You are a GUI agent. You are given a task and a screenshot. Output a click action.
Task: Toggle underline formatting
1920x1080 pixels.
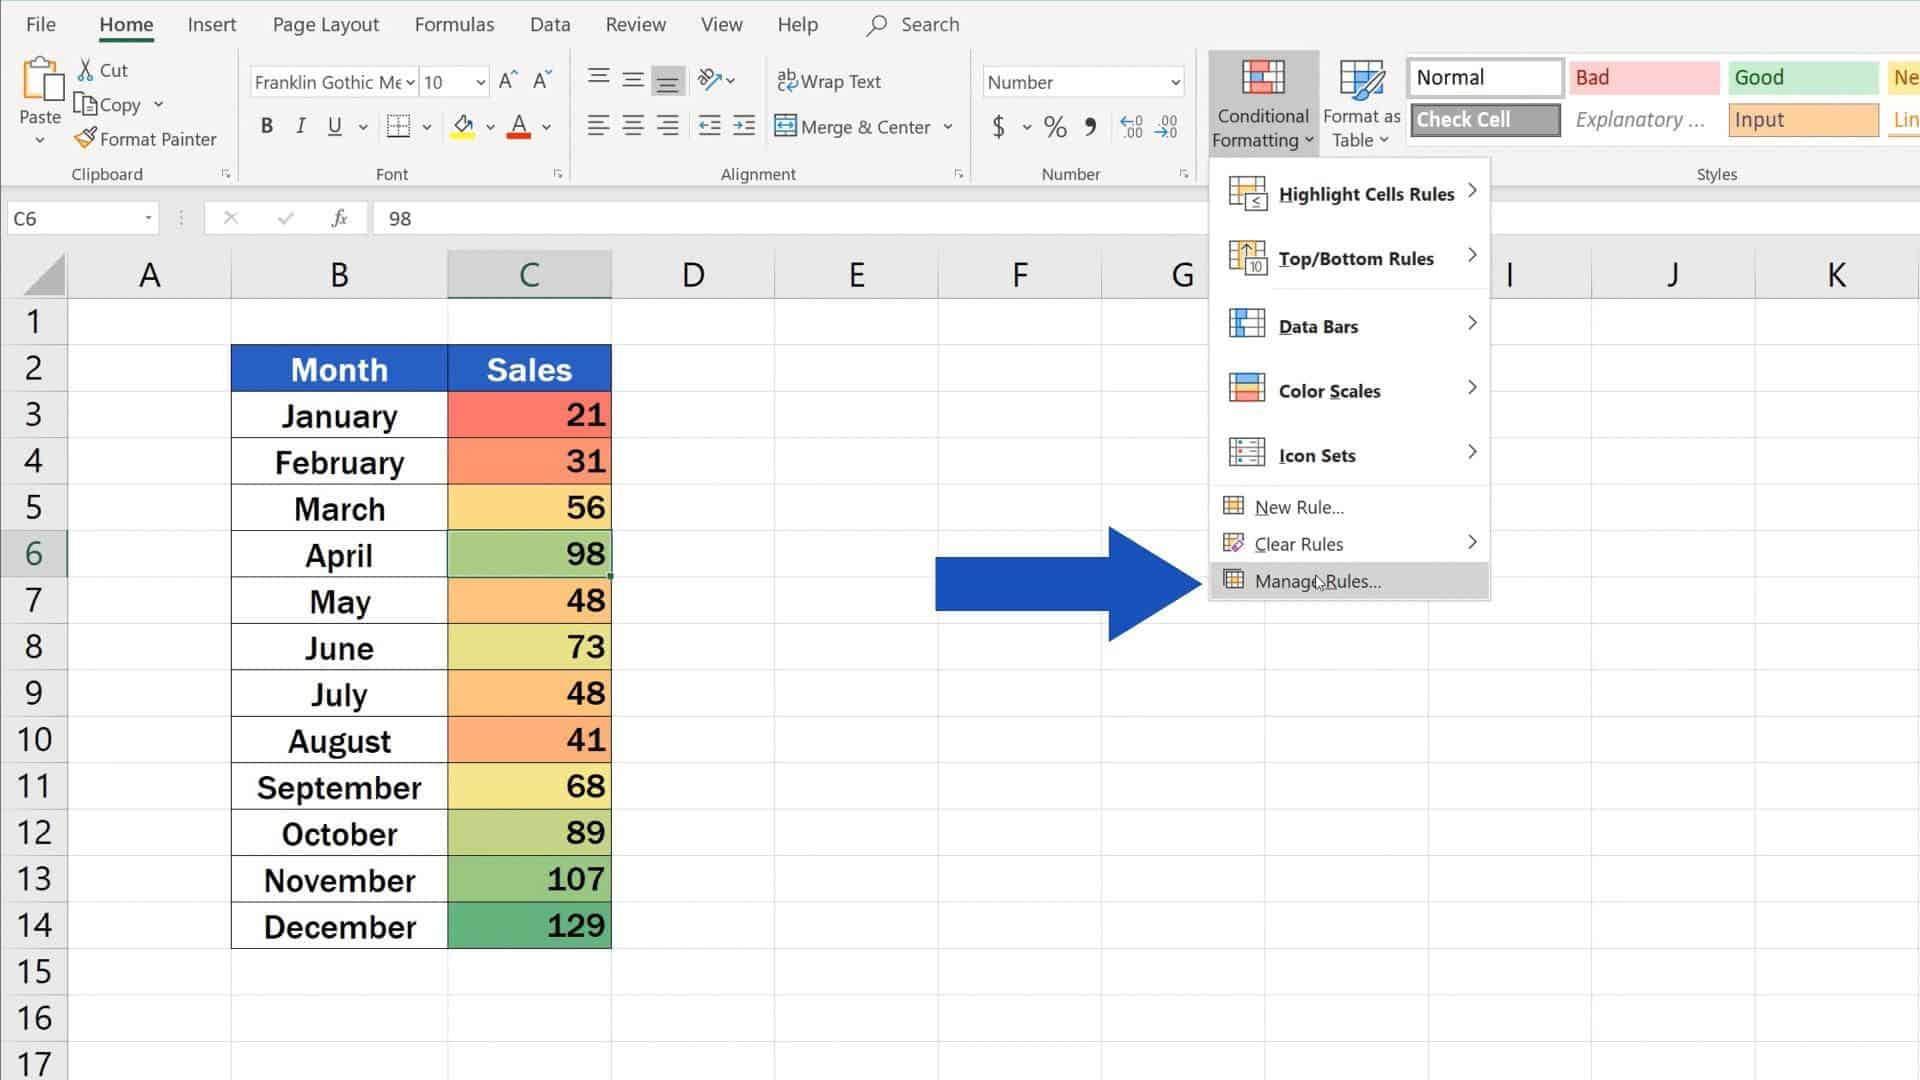[335, 126]
